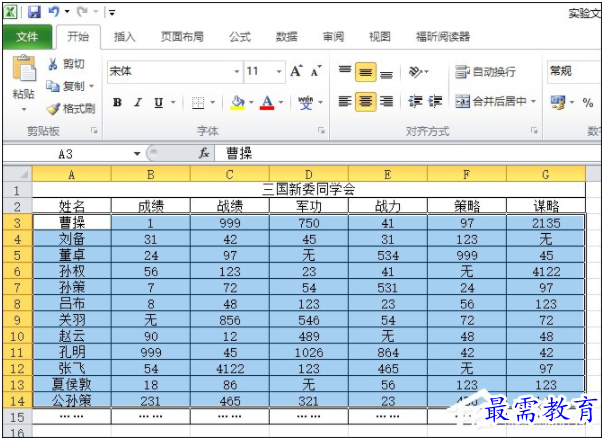Open the font color dropdown arrow

(x=281, y=102)
